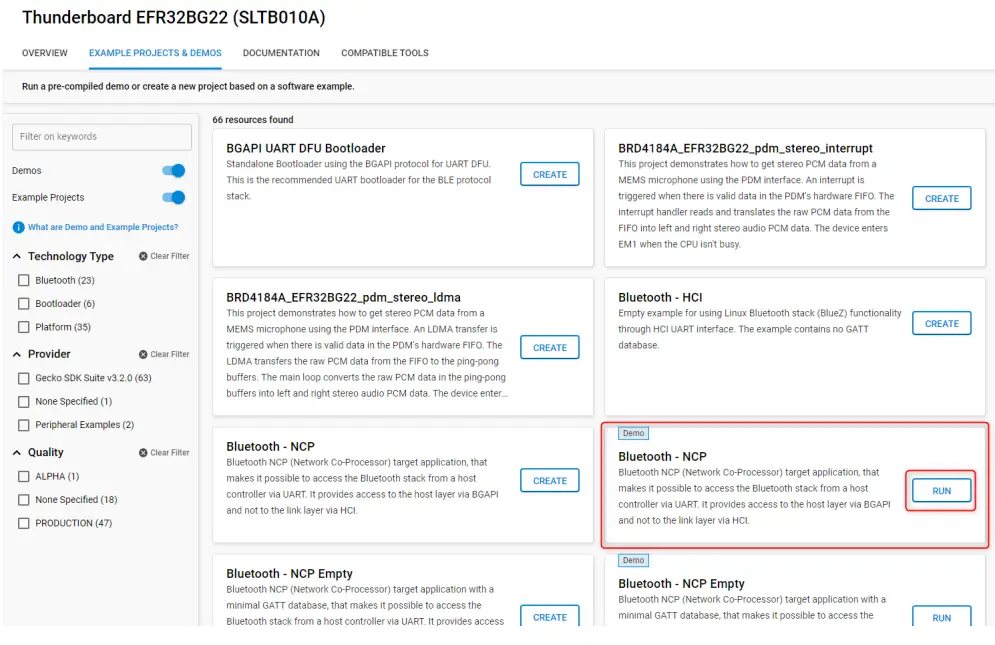Clear the Technology Type filter
The image size is (995, 645).
[163, 256]
